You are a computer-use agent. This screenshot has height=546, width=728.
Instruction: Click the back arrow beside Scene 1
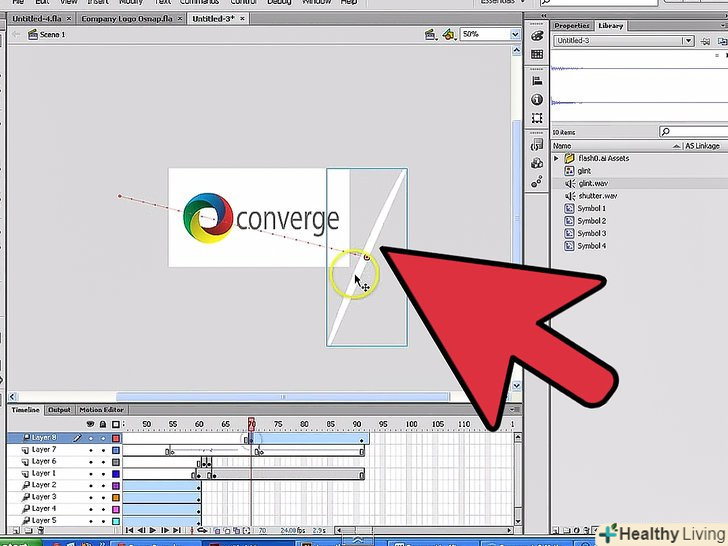pos(16,34)
